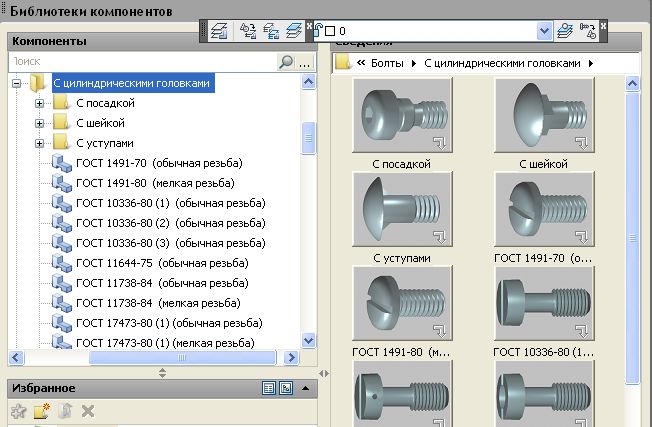This screenshot has width=652, height=427.
Task: Click the folder icon next to С шейкой in tree
Action: (62, 122)
